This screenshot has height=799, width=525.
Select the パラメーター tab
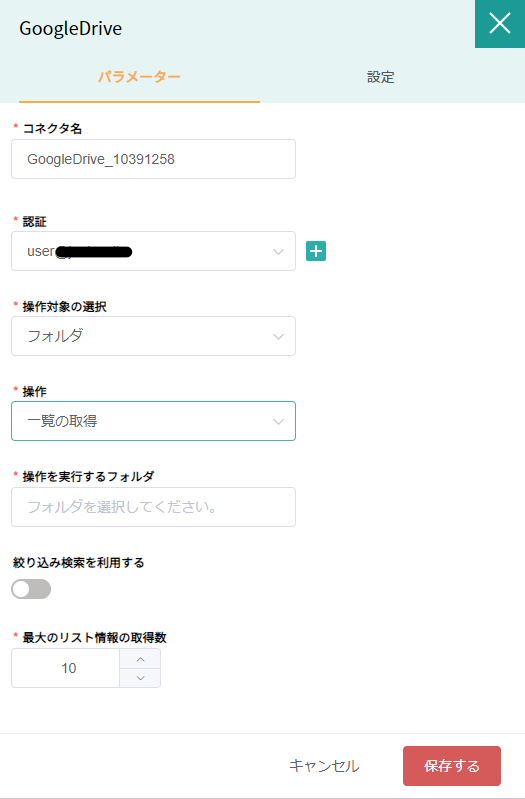[x=139, y=77]
